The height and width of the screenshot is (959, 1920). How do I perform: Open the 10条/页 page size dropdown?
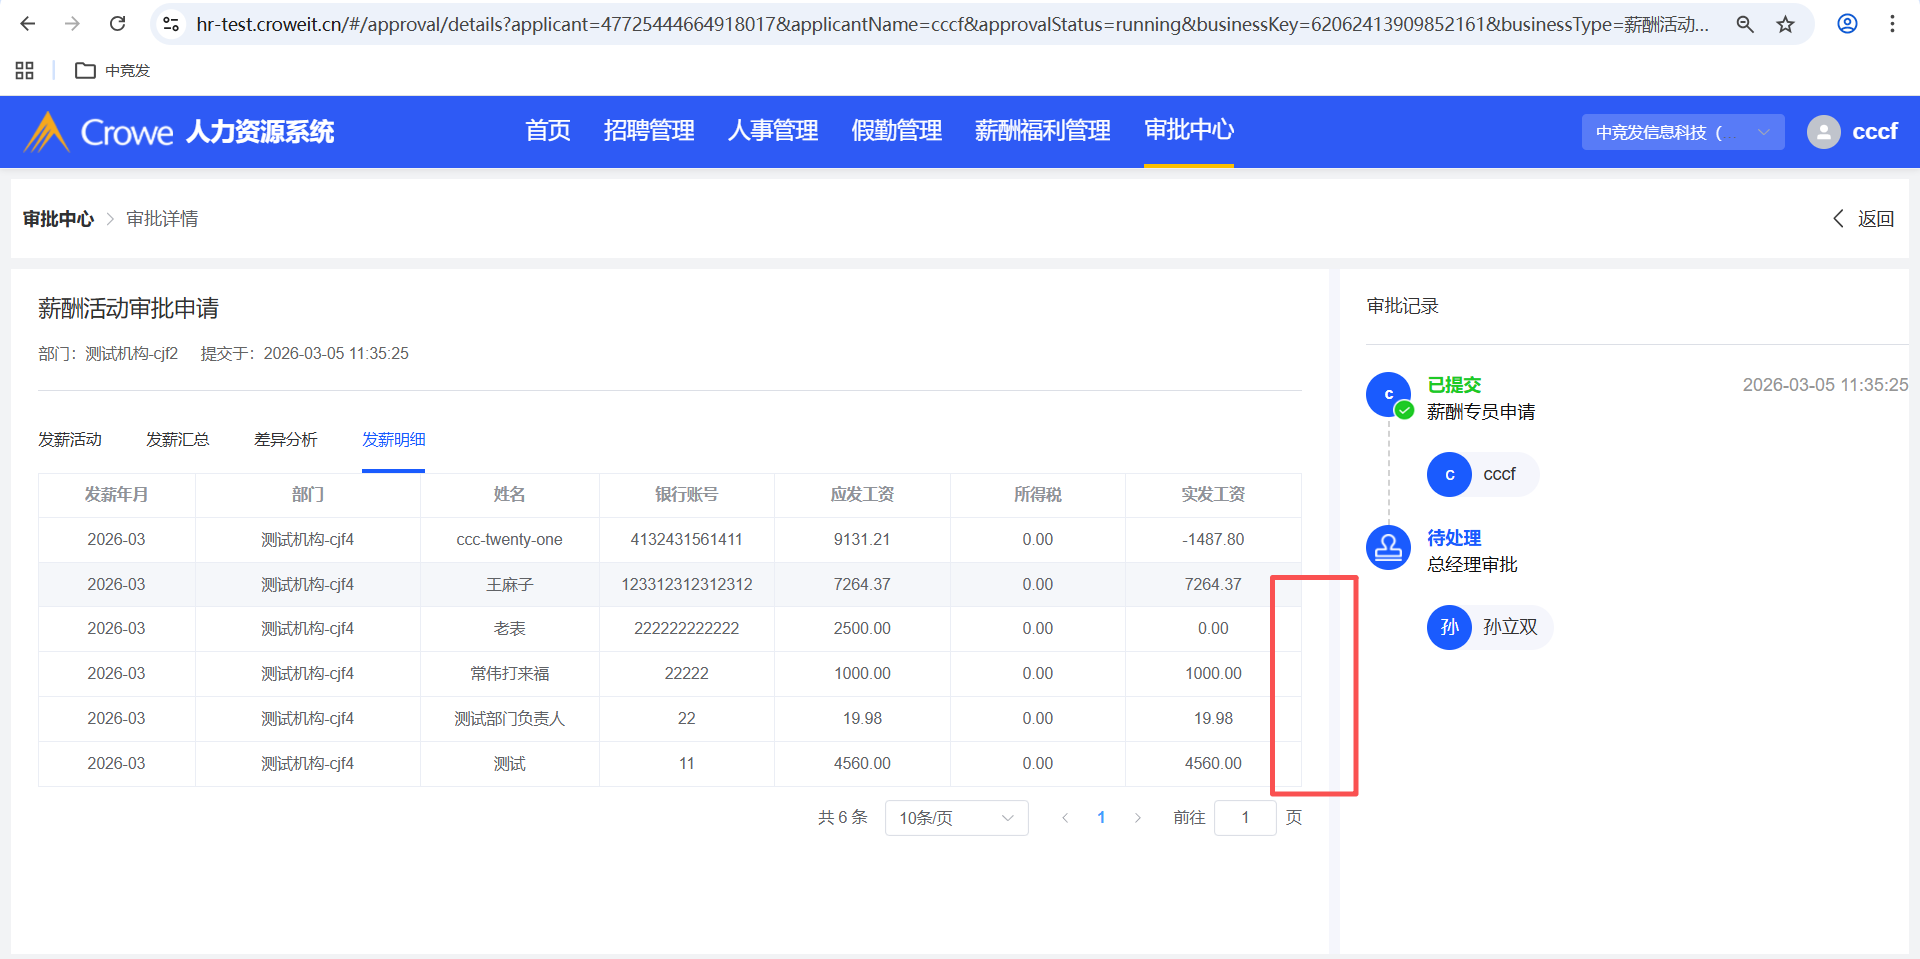pos(956,818)
